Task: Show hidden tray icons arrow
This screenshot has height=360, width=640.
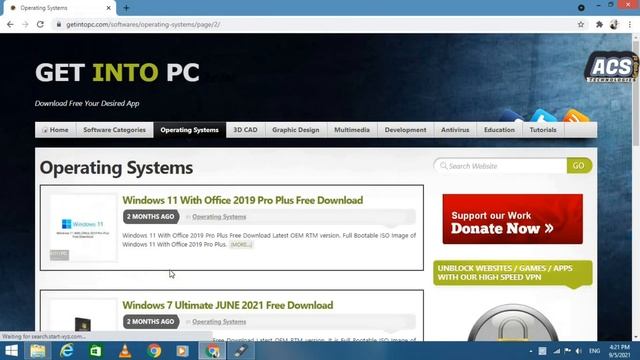Action: click(531, 351)
